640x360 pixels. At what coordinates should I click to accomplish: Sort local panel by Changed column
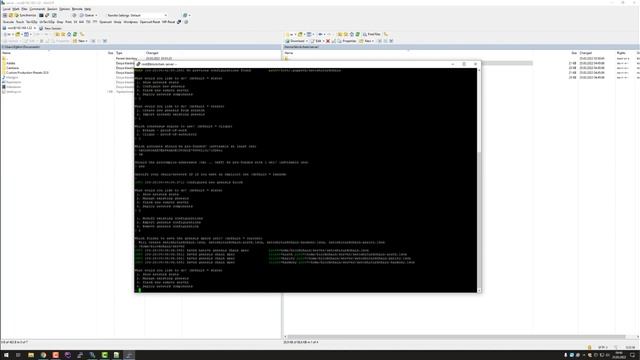pos(152,53)
